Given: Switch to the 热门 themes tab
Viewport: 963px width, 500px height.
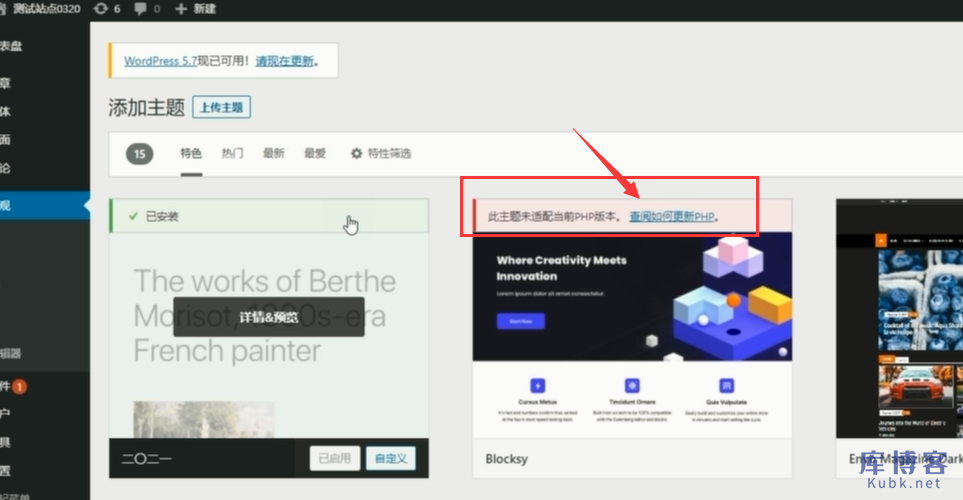Looking at the screenshot, I should [232, 154].
